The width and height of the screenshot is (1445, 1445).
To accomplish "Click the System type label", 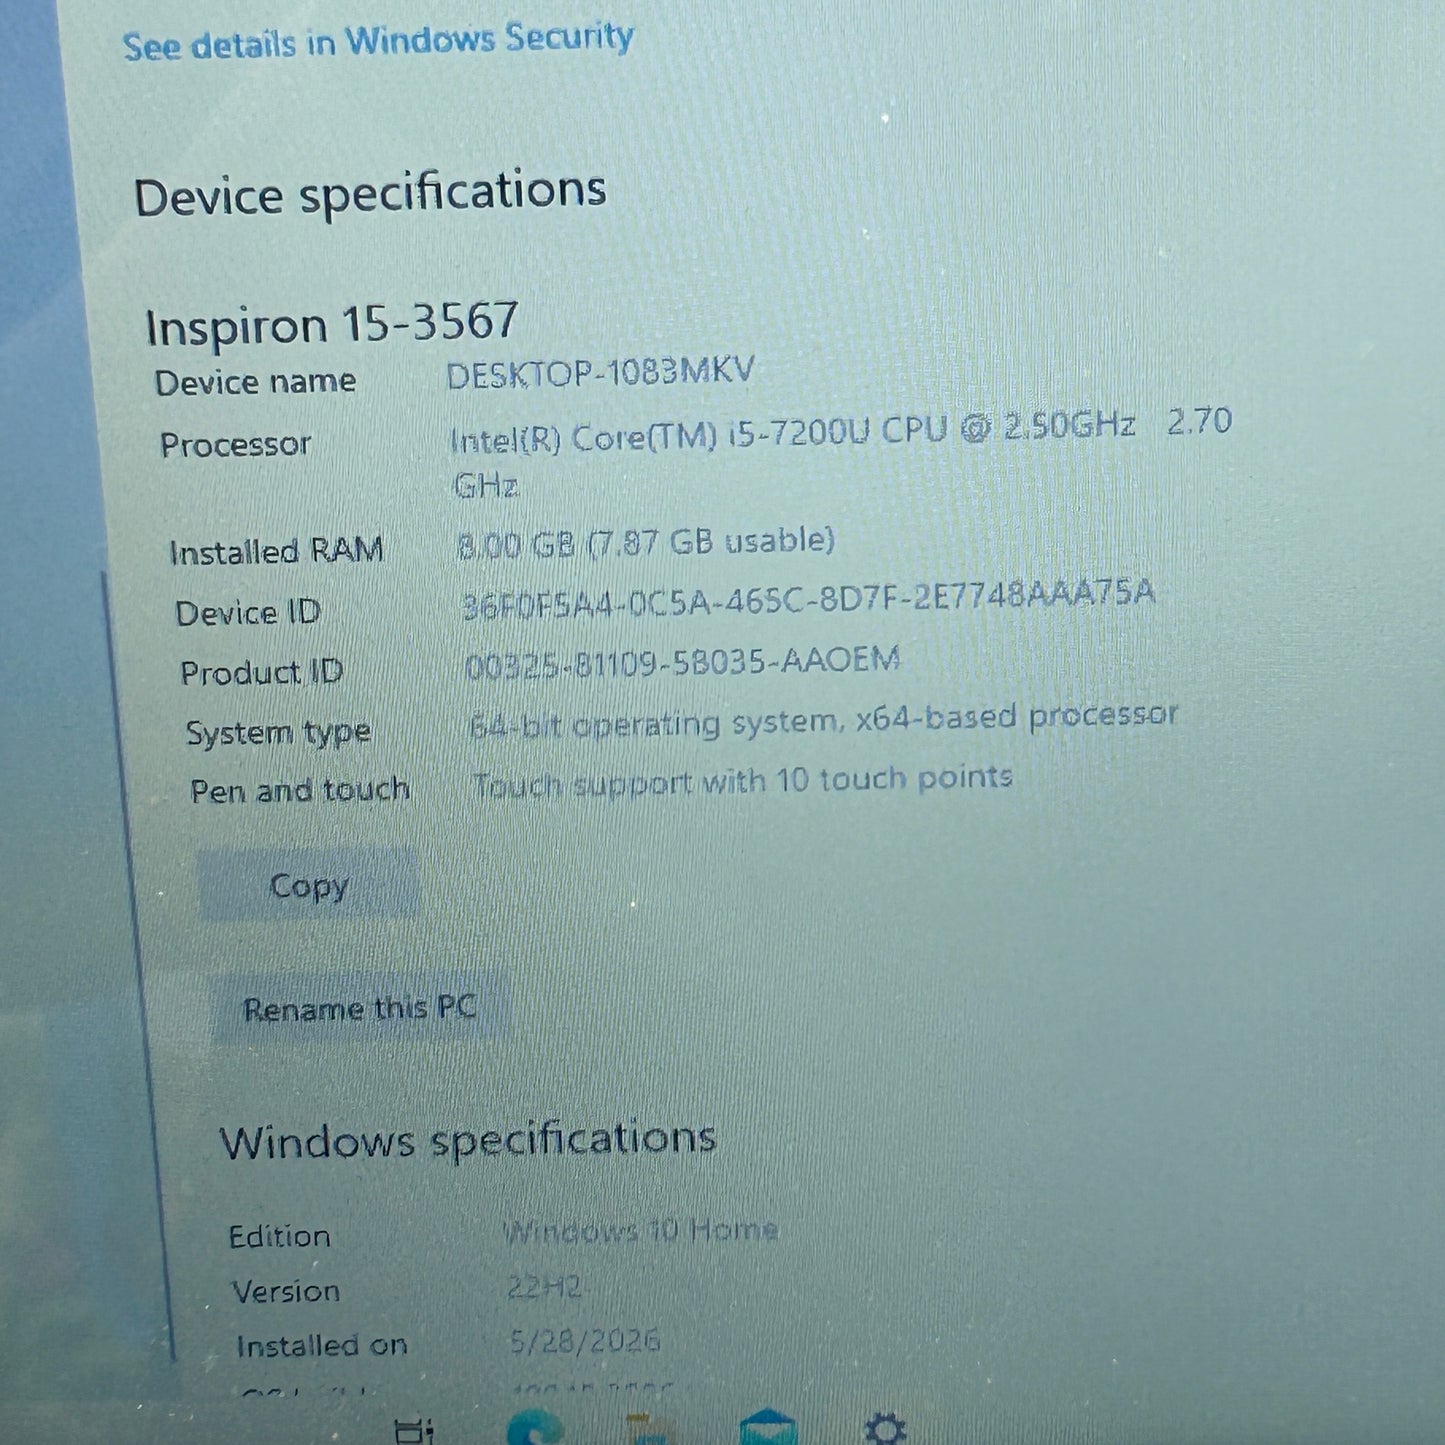I will point(279,733).
